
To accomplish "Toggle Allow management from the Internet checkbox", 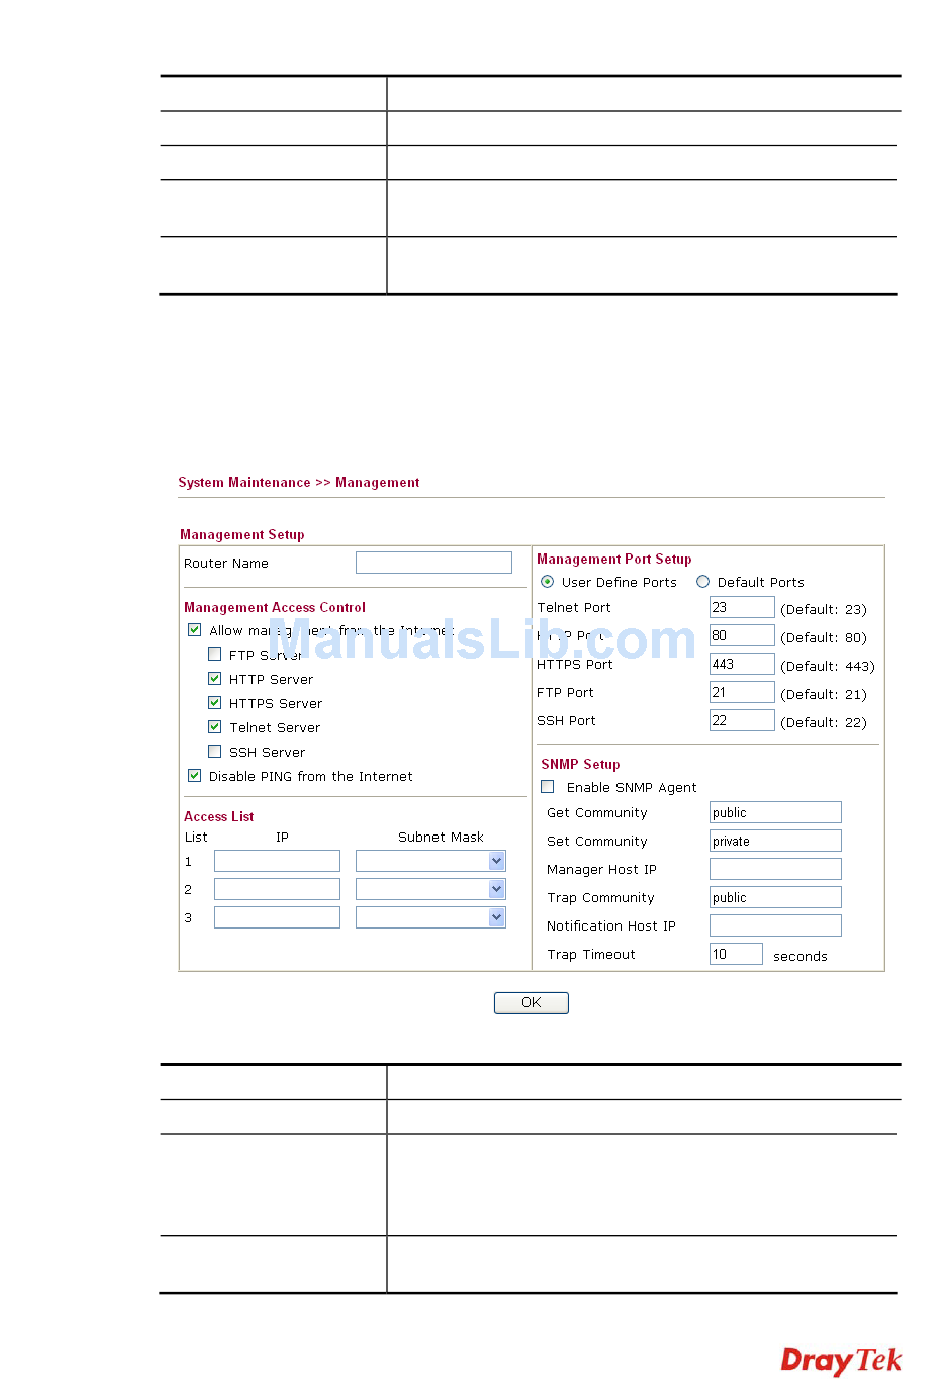I will point(195,630).
